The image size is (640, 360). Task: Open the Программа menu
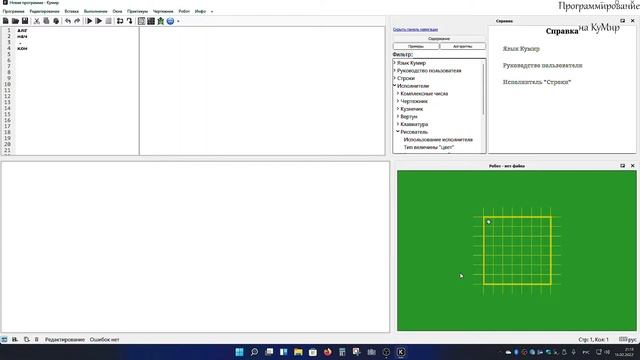tap(13, 11)
